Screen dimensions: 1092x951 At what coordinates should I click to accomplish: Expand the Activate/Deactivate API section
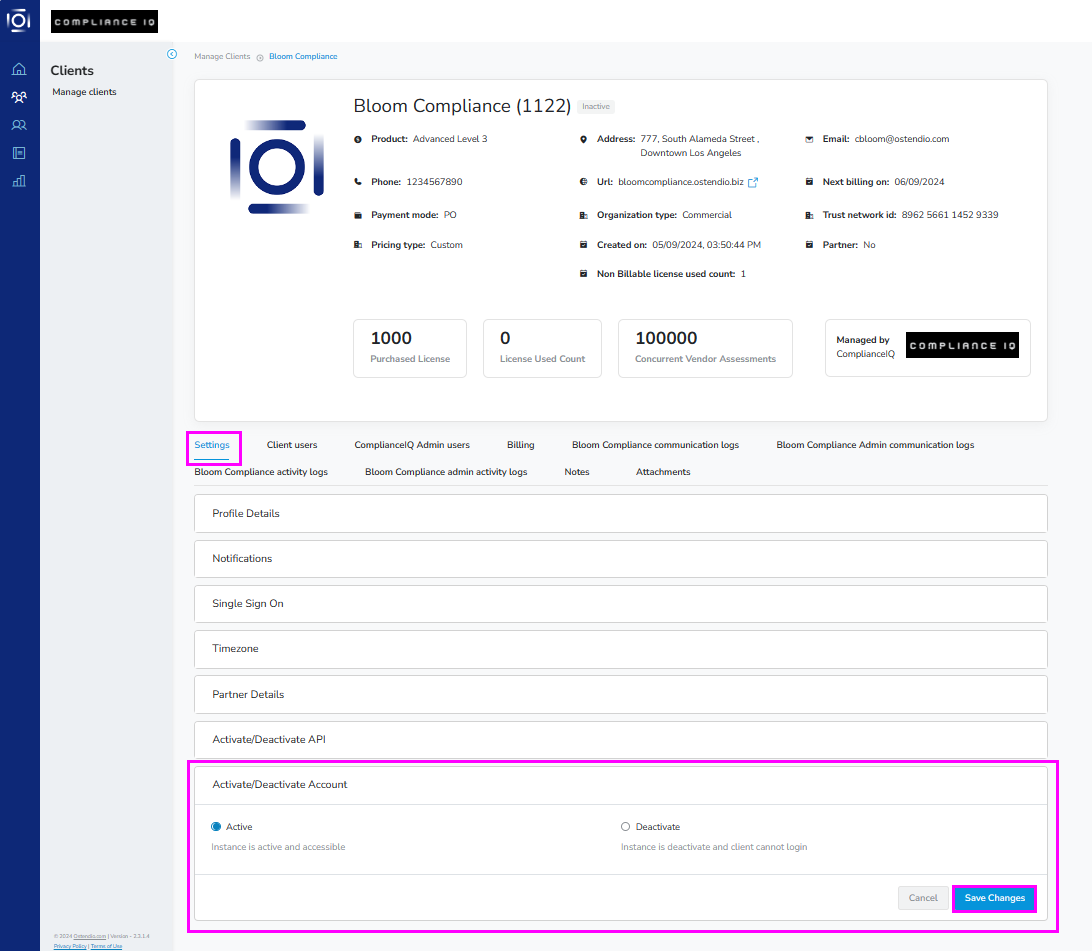[x=621, y=739]
